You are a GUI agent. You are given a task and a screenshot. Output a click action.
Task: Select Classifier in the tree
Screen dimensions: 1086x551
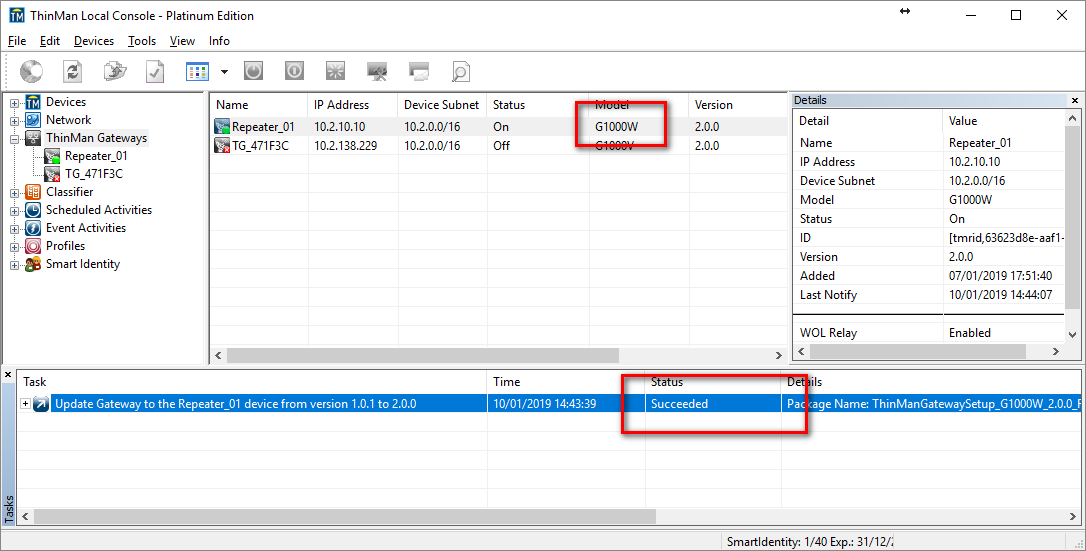coord(69,192)
